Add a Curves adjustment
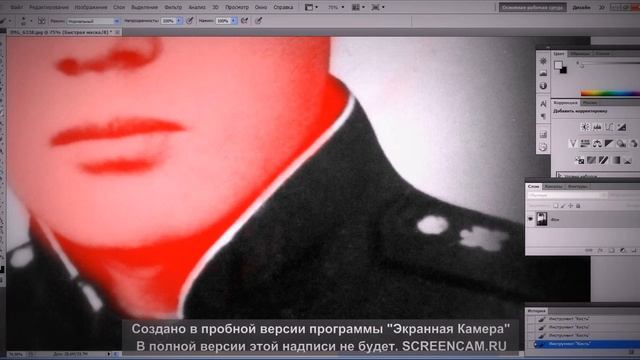Viewport: 640px width, 360px height. tap(609, 127)
